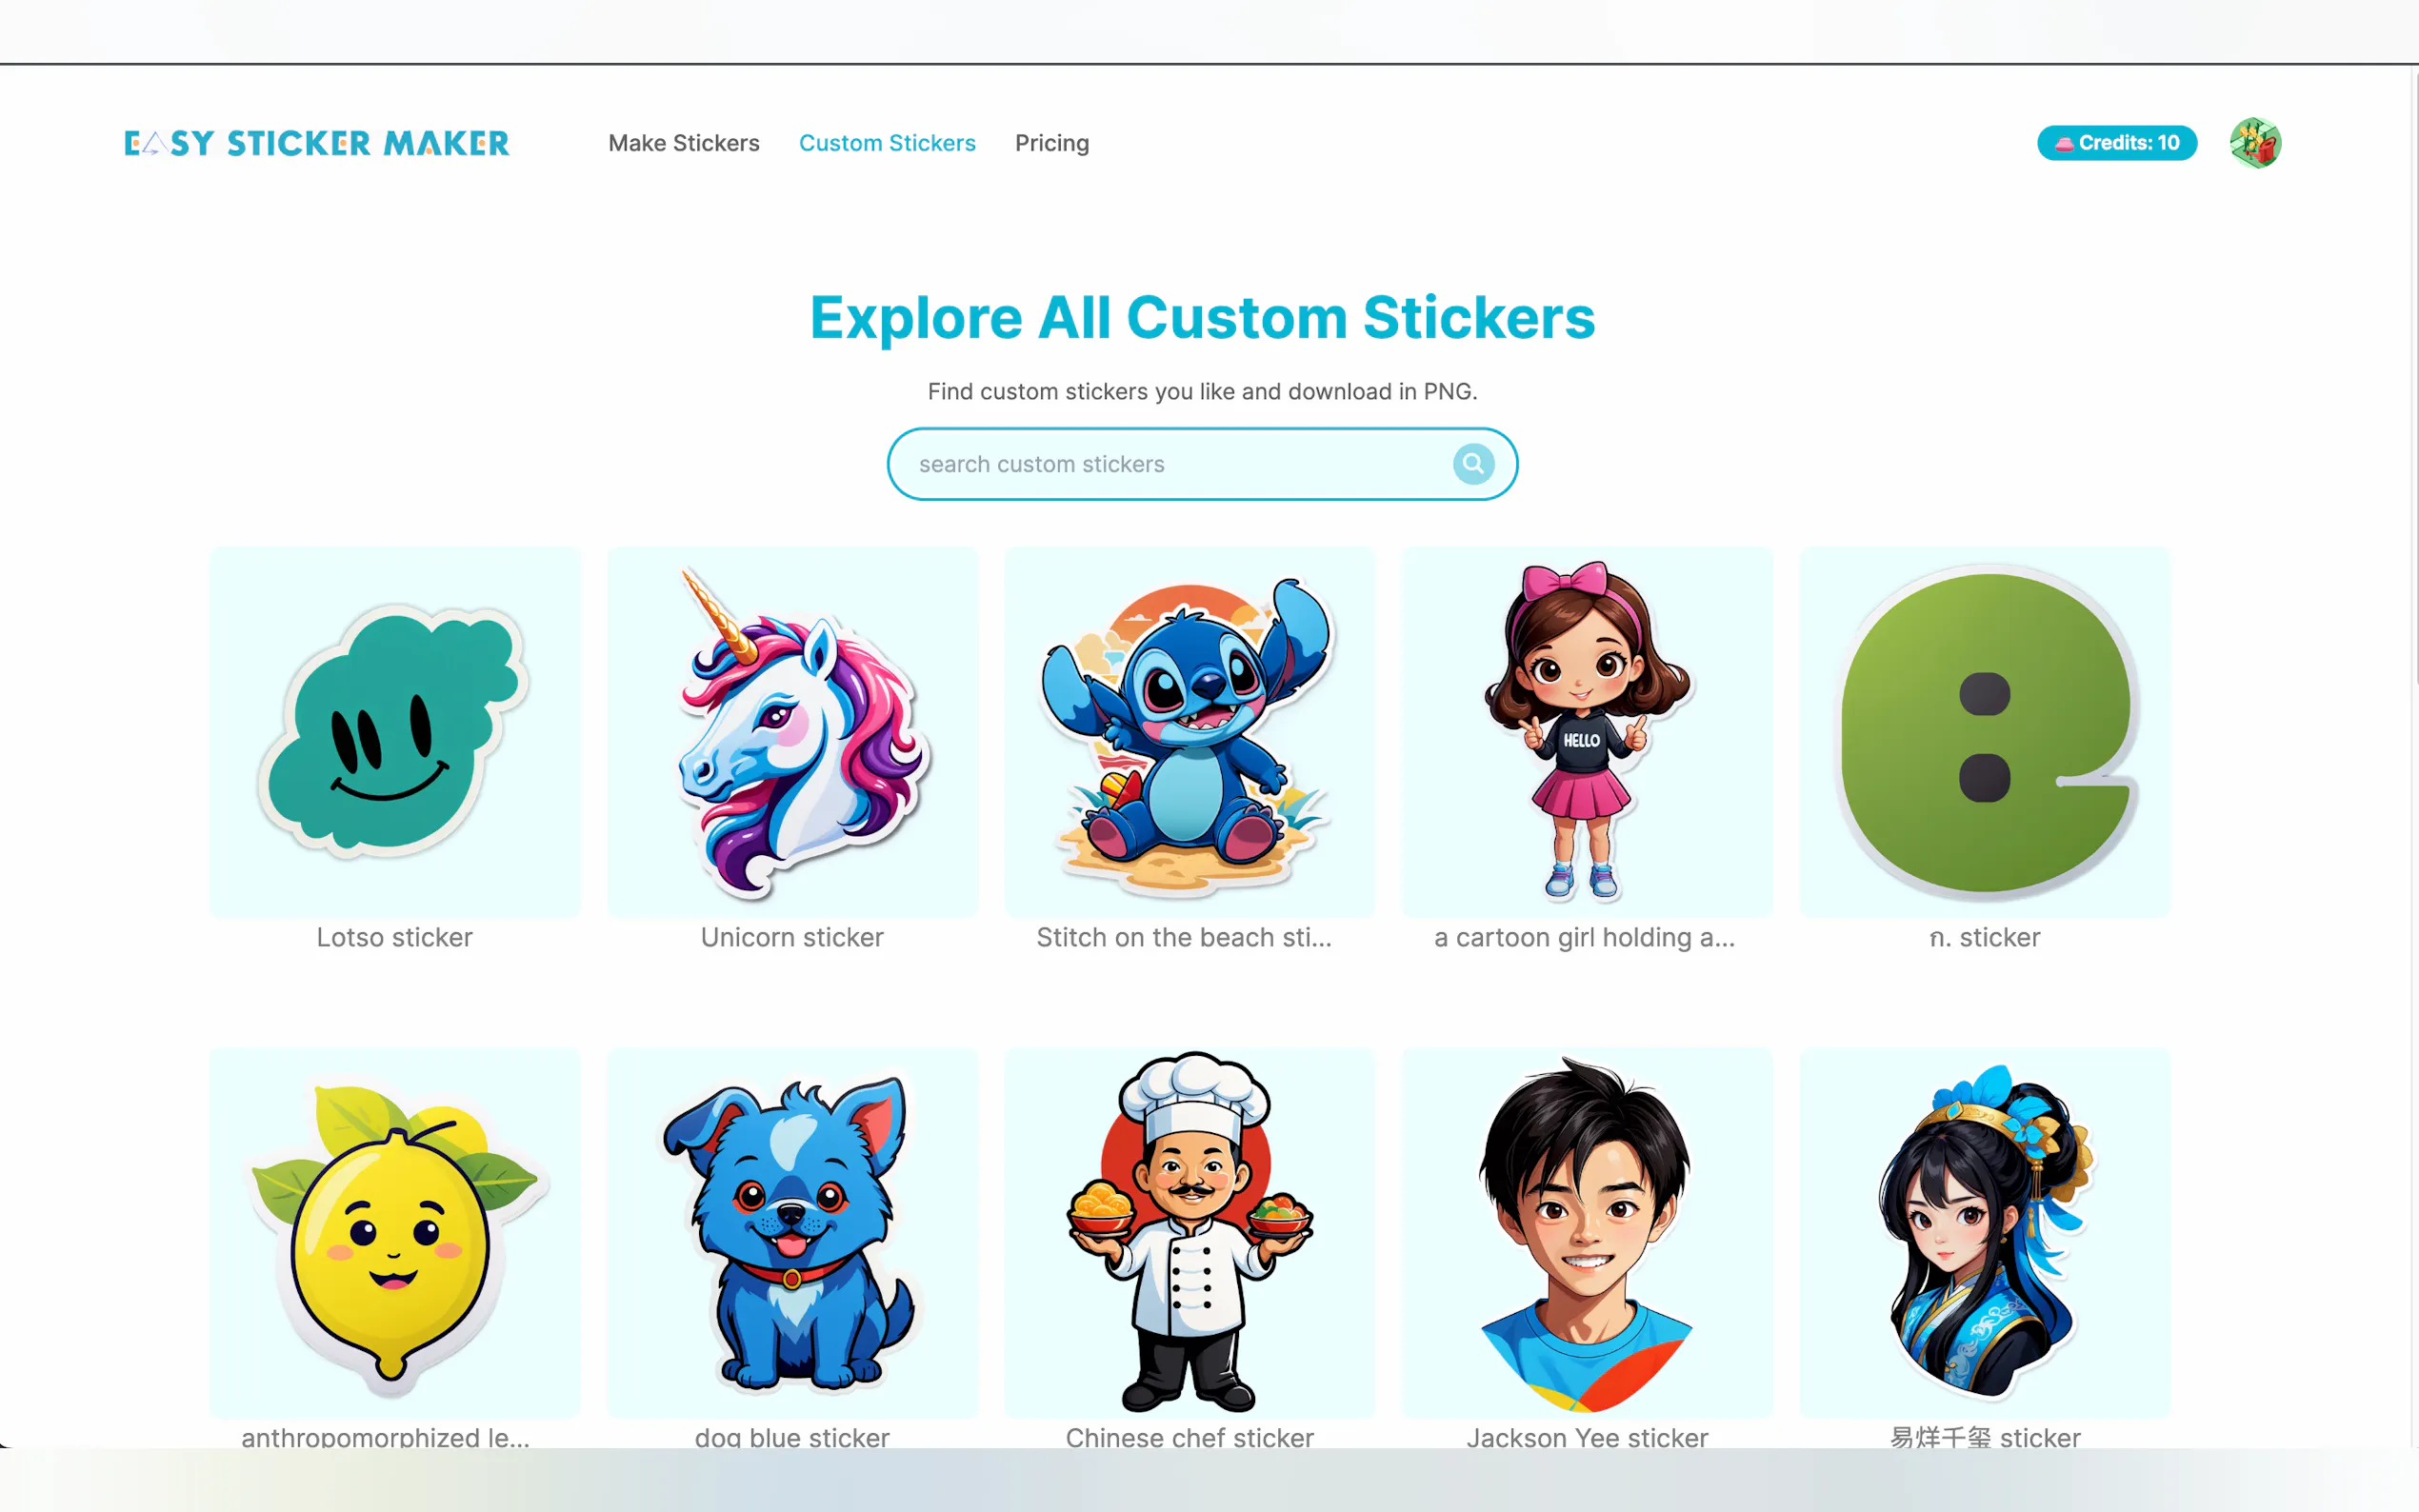
Task: Open the Stitch on the beach sticker
Action: (1190, 732)
